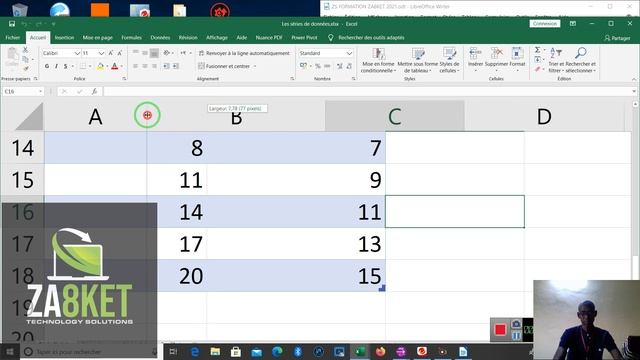640x360 pixels.
Task: Align text to the right
Action: tap(154, 66)
